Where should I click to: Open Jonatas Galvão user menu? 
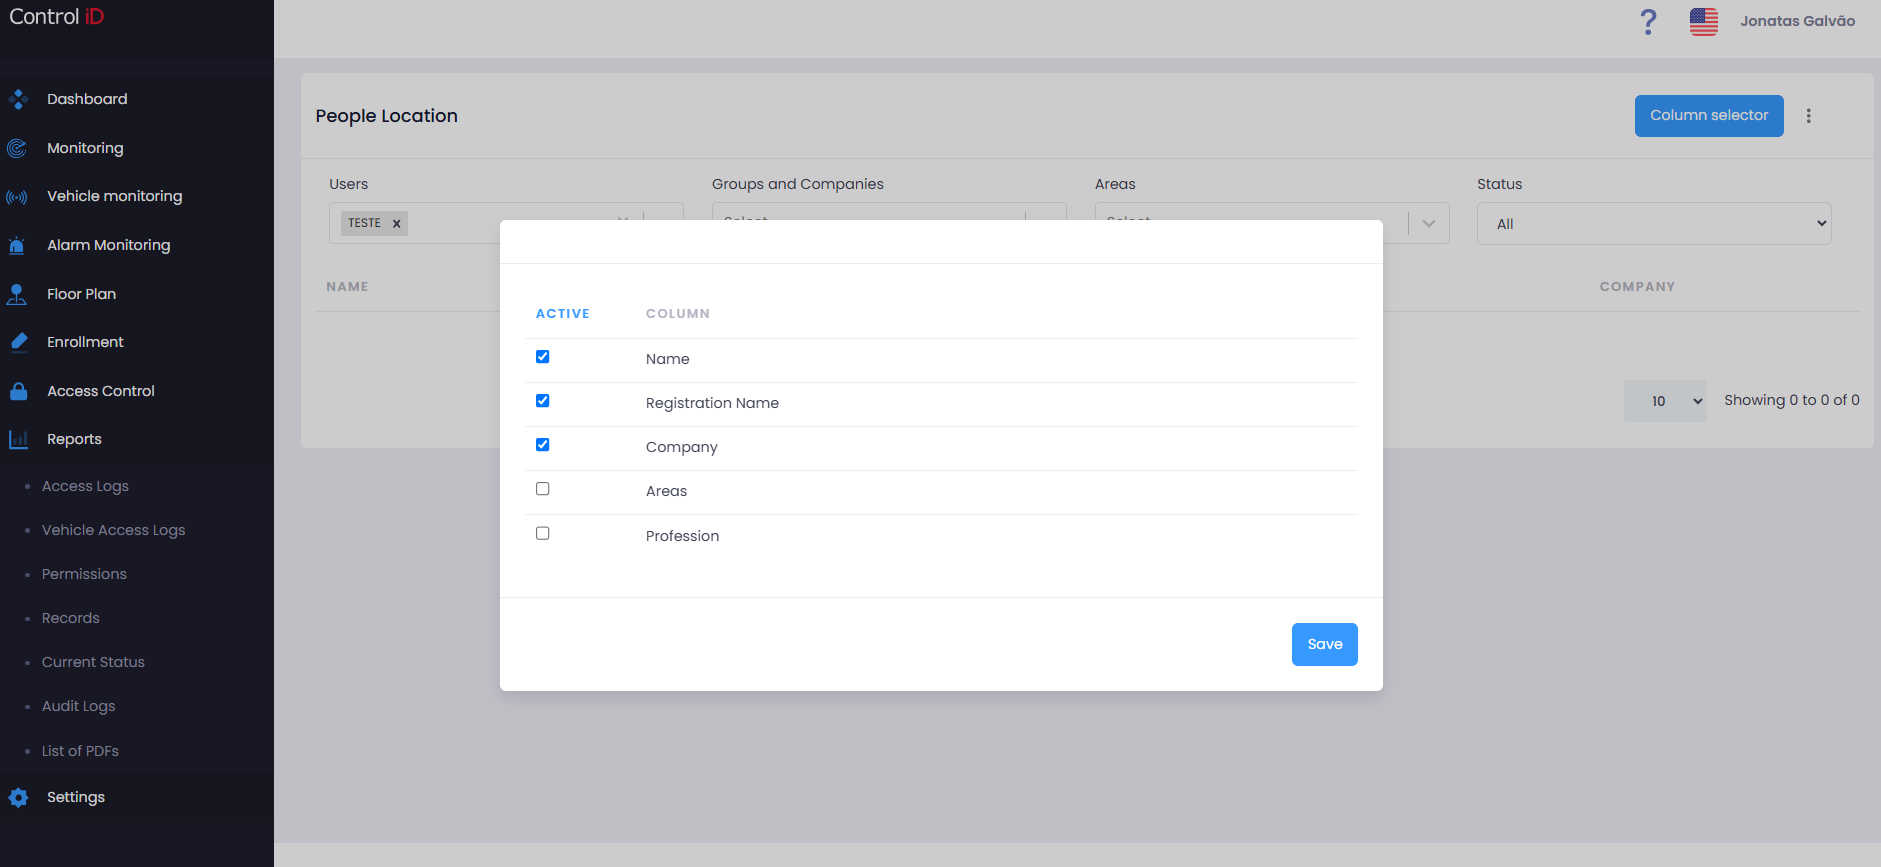pyautogui.click(x=1797, y=21)
